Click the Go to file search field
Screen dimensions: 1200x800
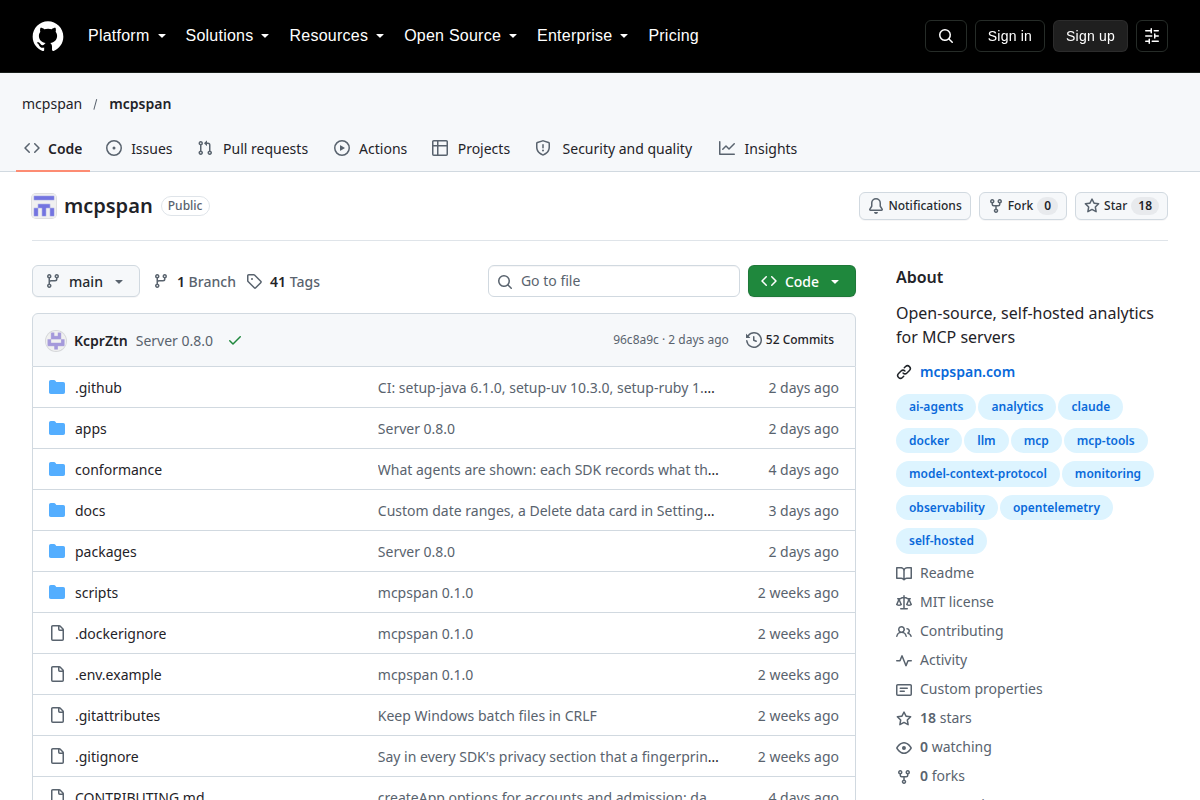[x=614, y=282]
